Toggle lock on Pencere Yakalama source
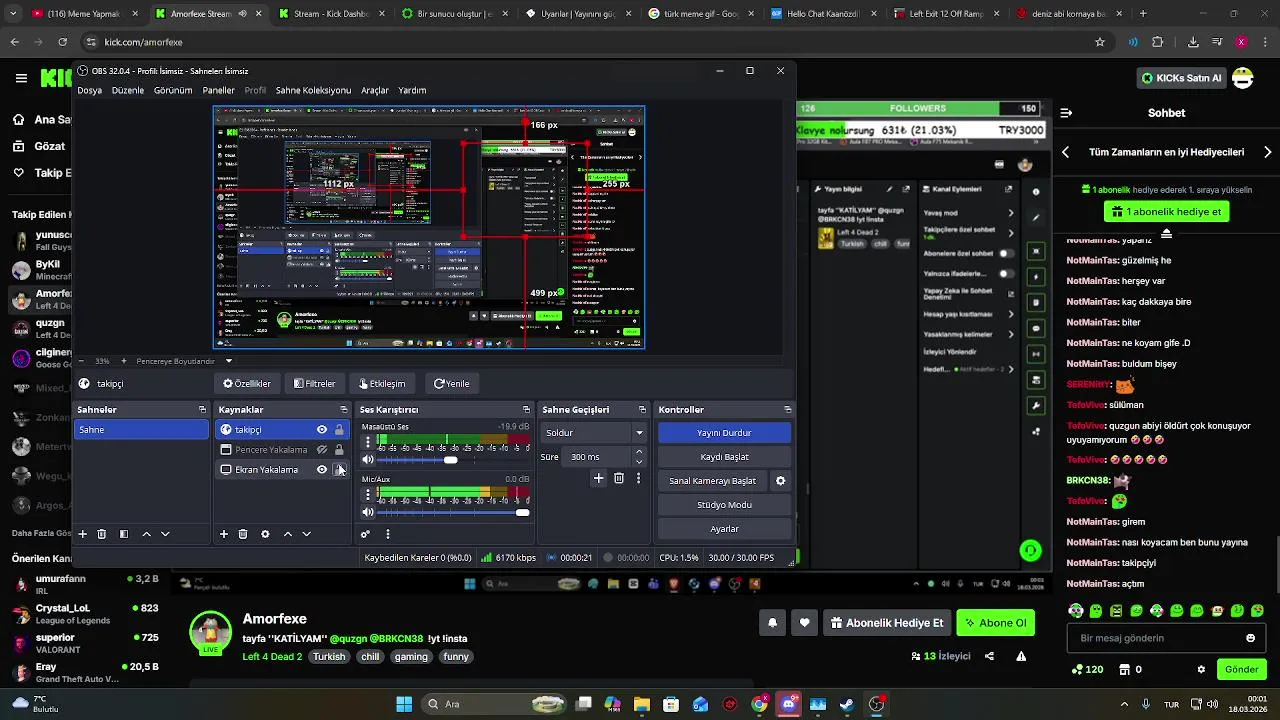The height and width of the screenshot is (720, 1280). click(x=339, y=450)
